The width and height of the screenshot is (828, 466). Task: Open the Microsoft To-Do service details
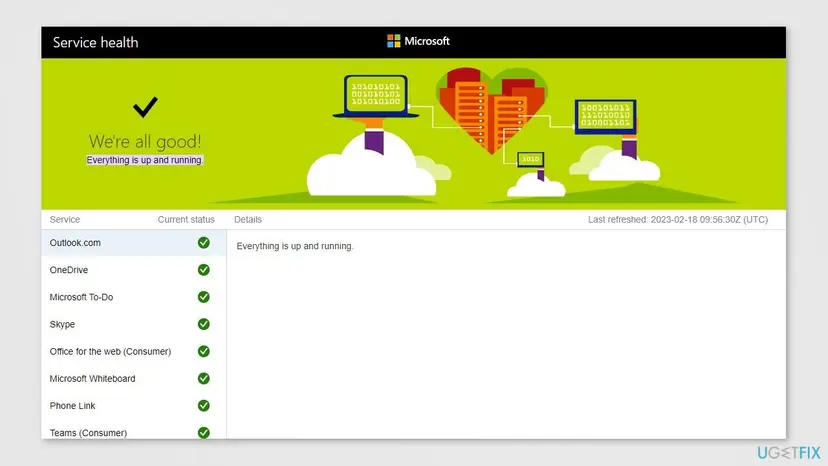134,297
